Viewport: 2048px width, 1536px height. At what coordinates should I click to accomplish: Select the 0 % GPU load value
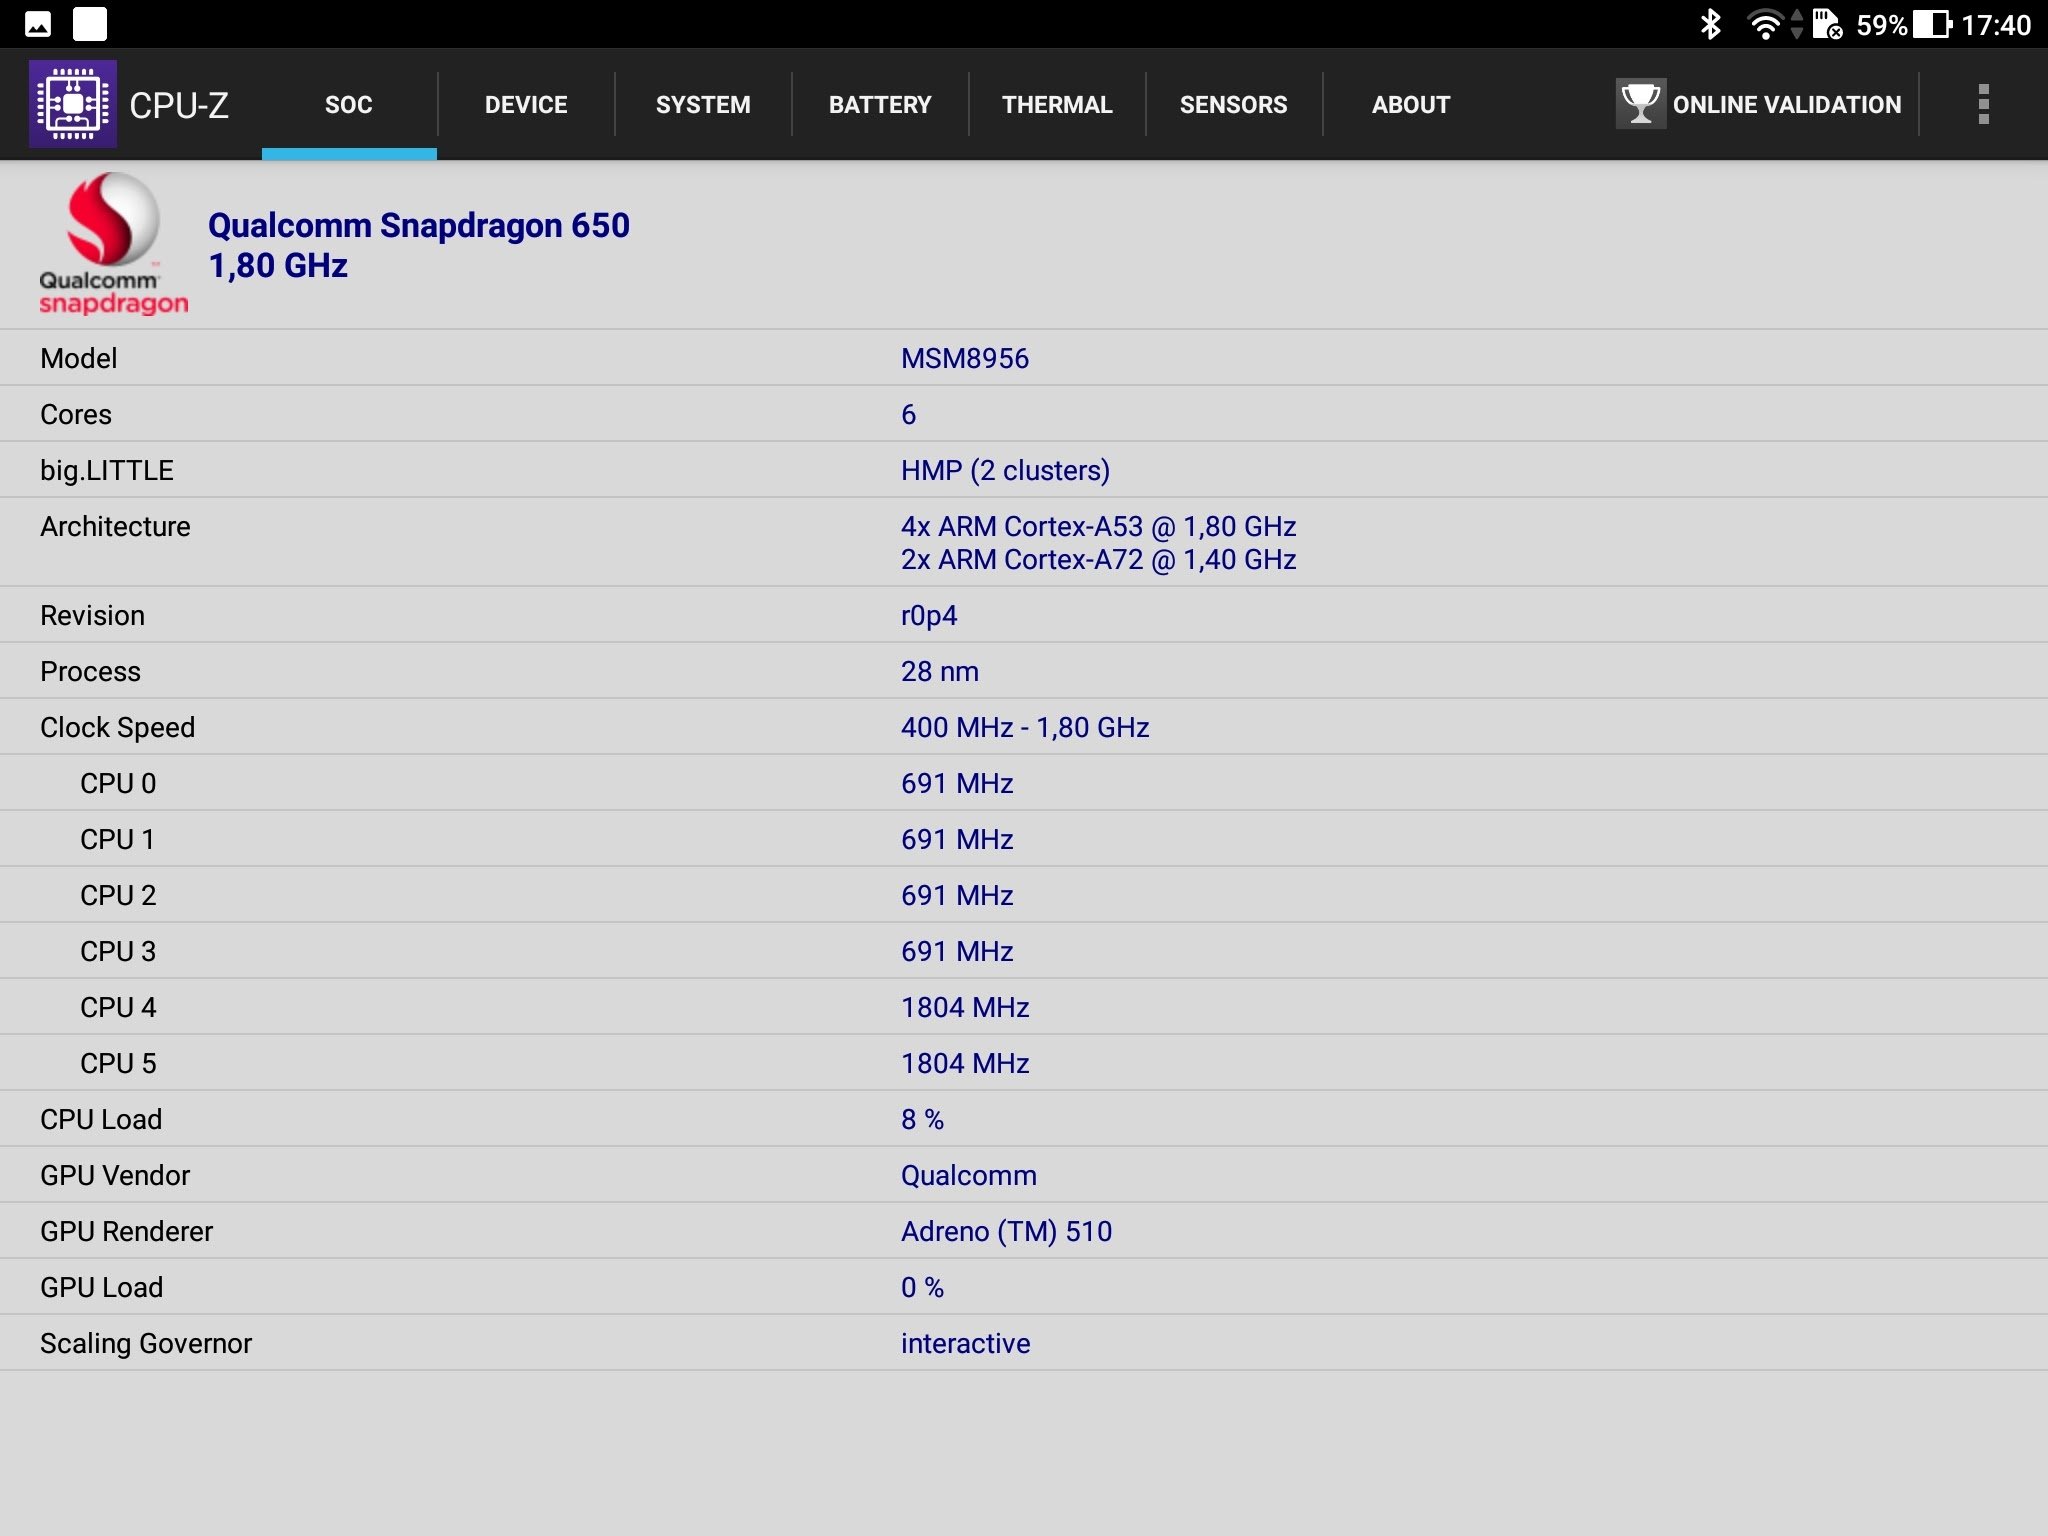922,1287
